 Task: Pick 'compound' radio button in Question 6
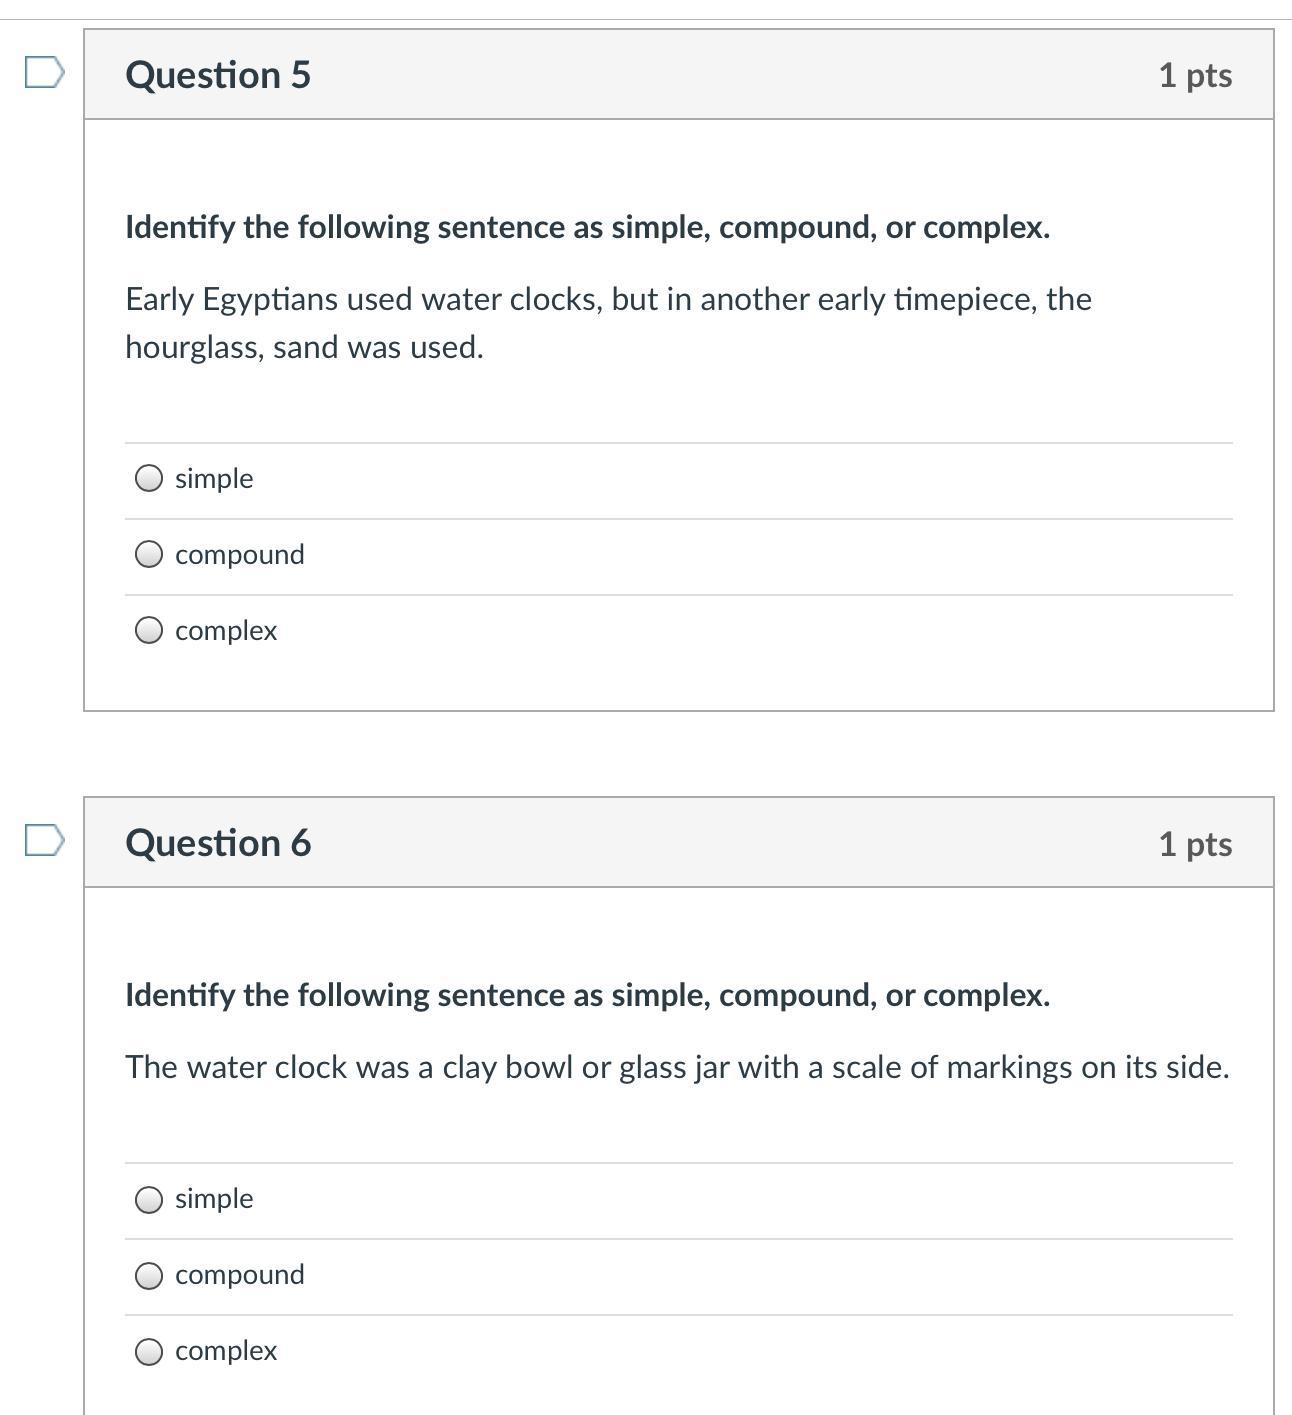[x=149, y=1275]
